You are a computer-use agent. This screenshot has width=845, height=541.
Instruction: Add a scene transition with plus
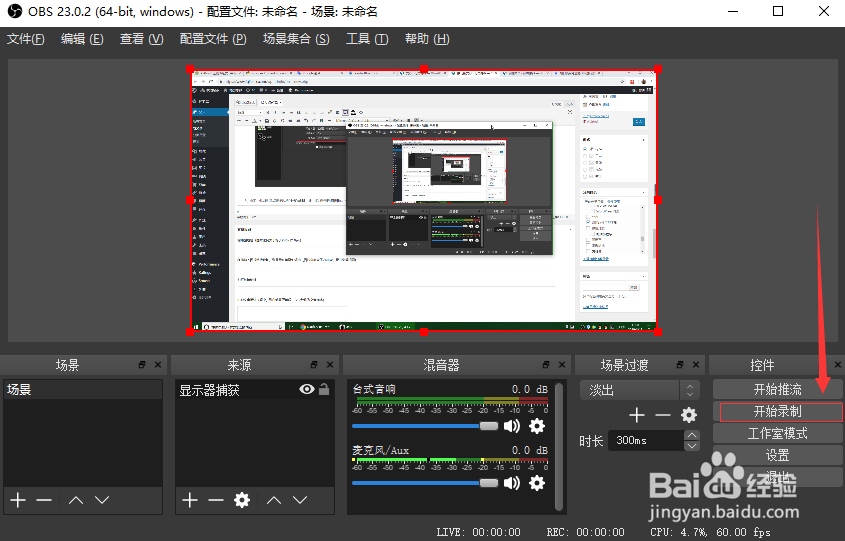click(x=637, y=415)
